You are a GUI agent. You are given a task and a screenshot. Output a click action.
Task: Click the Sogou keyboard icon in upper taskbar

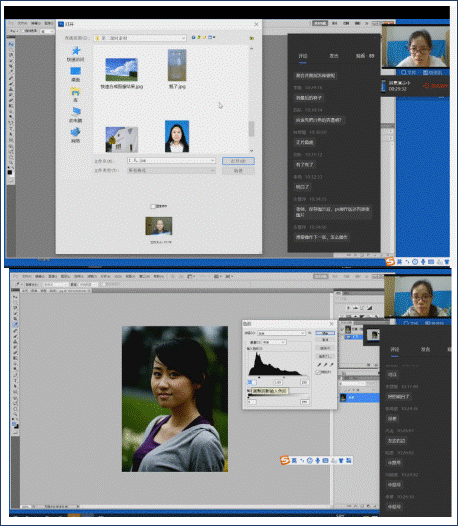[x=431, y=262]
